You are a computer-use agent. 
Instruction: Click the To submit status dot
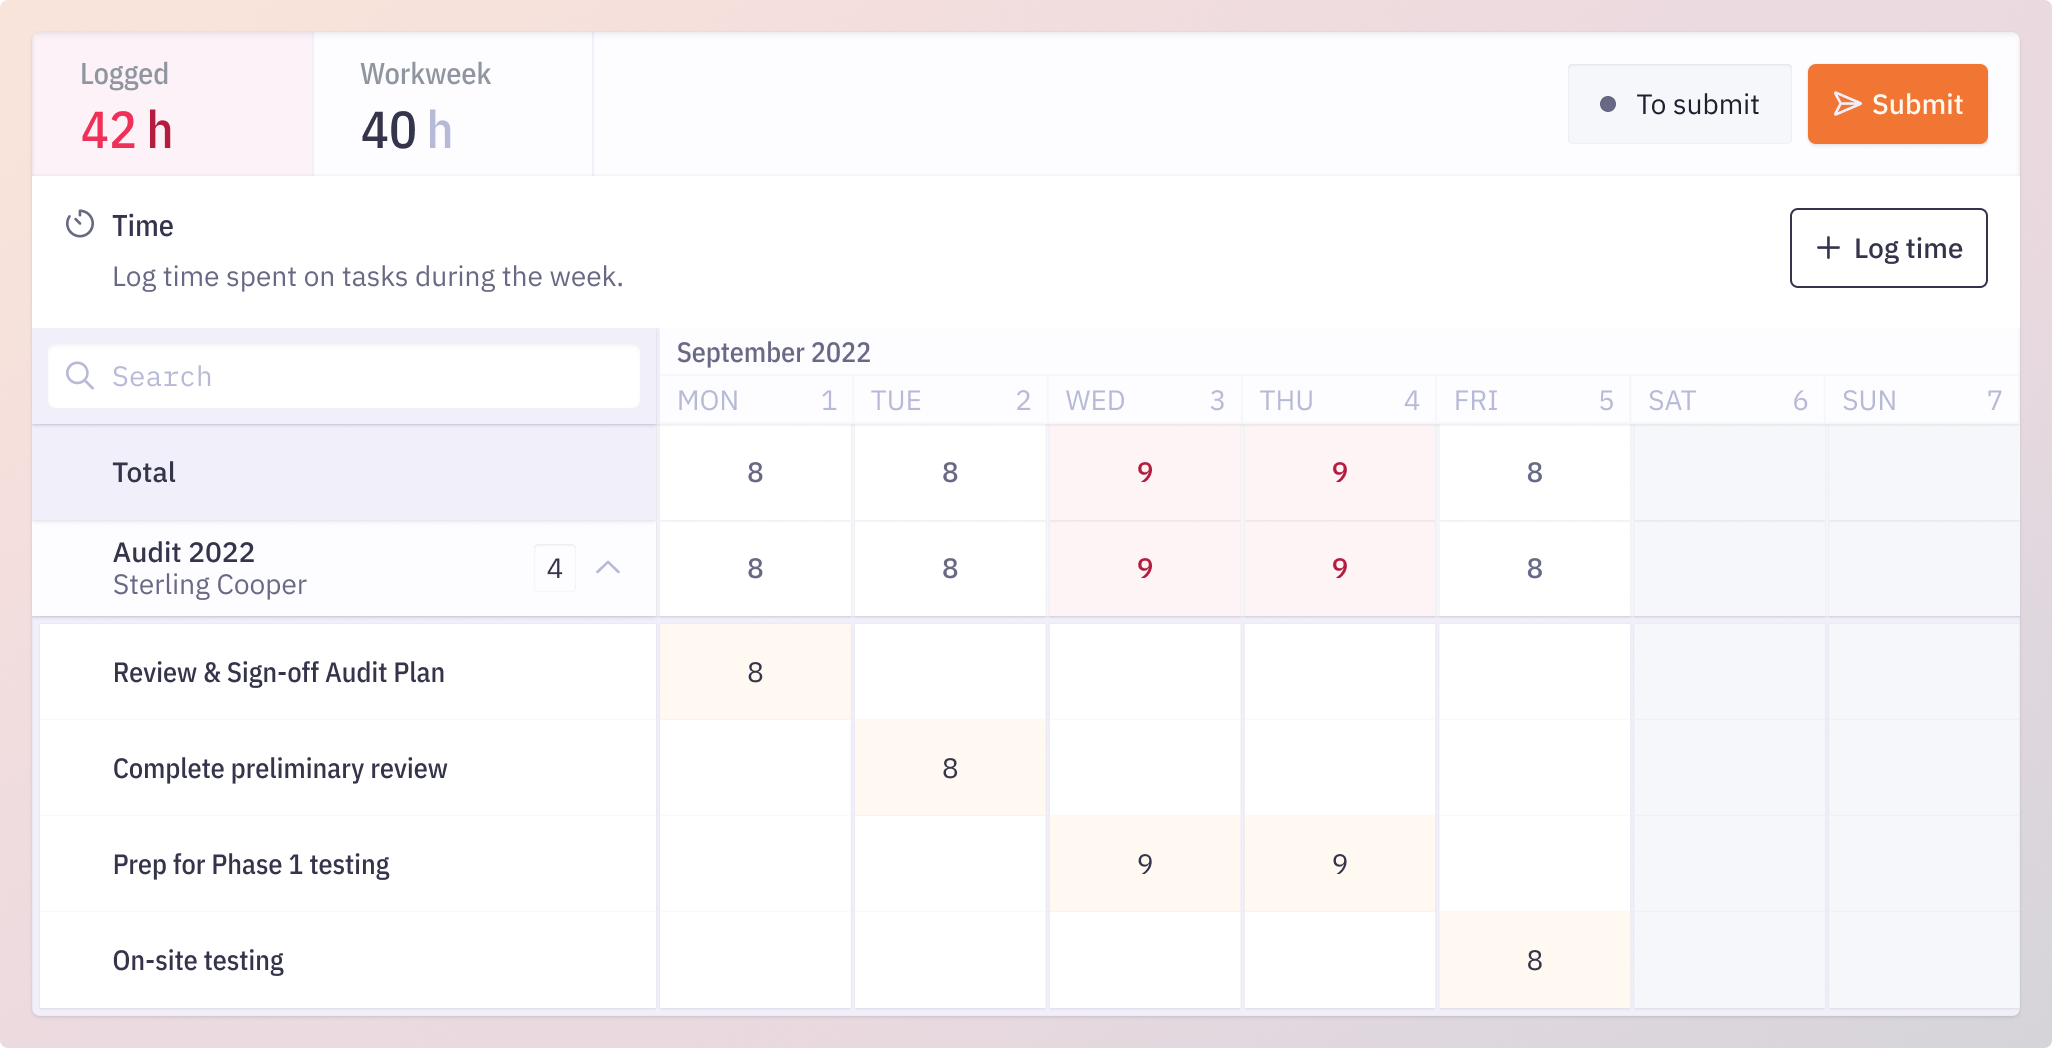pos(1608,104)
